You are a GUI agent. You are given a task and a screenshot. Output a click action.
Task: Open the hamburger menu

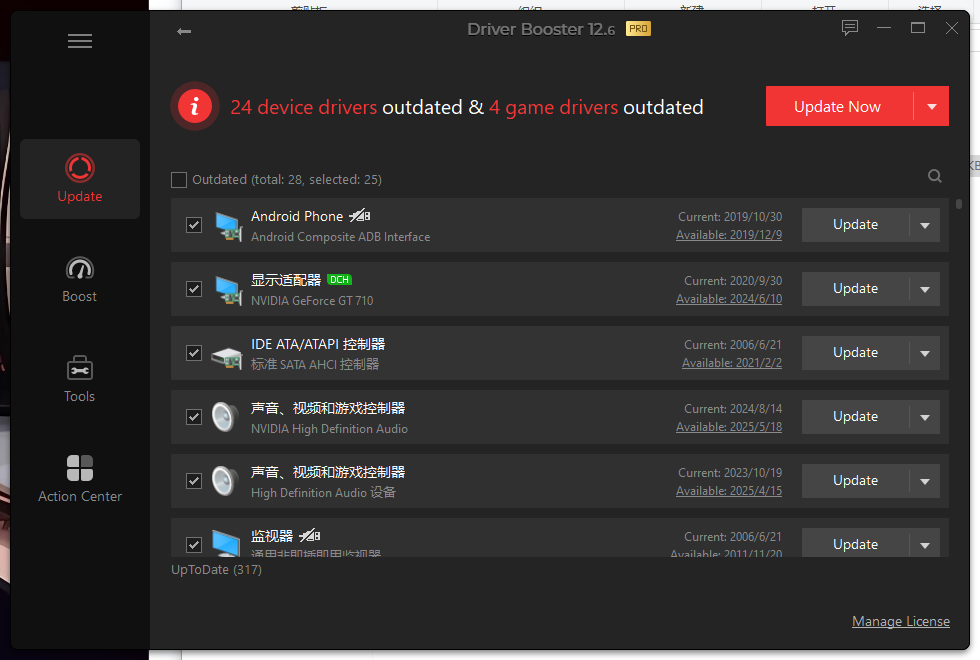[x=80, y=41]
